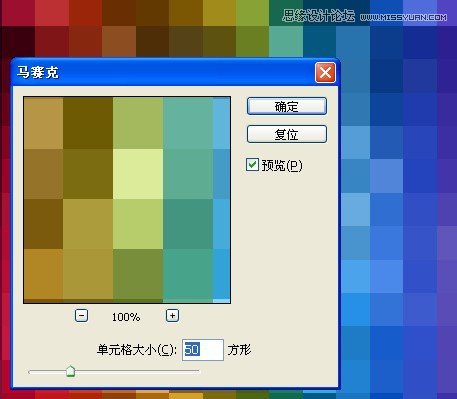
Task: Click the 确定 (OK) button
Action: point(287,106)
